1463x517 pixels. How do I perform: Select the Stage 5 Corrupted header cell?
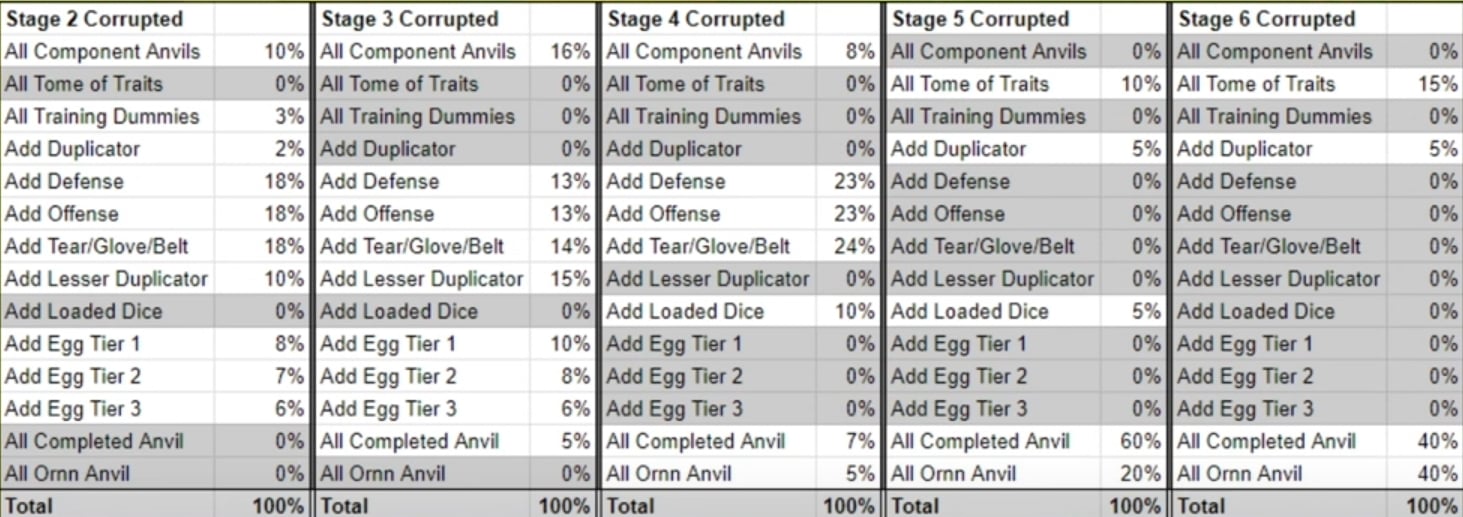click(980, 19)
